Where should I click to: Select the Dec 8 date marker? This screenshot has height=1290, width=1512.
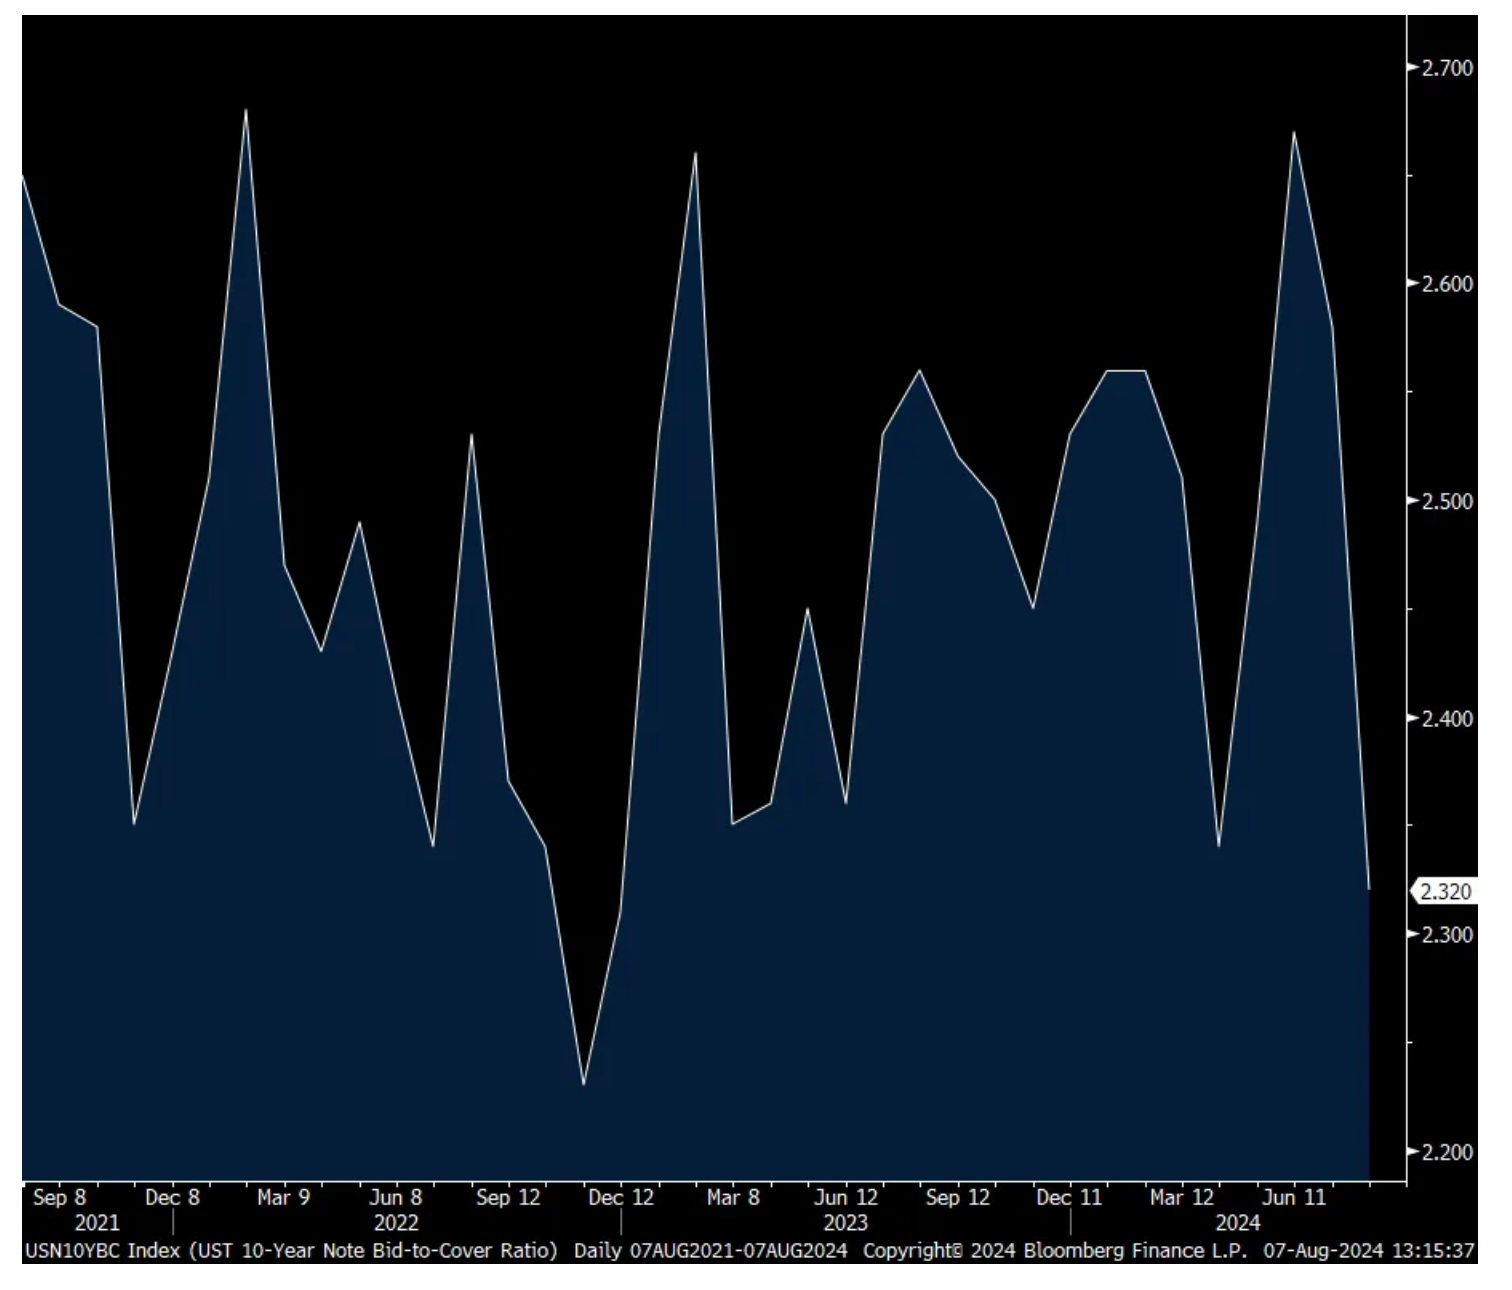172,1198
